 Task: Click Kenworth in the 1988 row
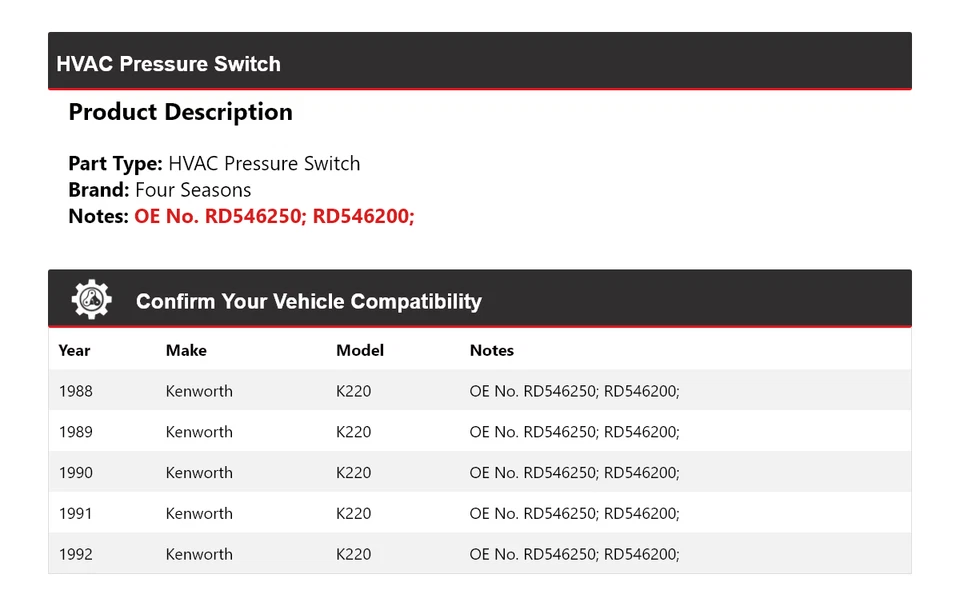click(199, 391)
